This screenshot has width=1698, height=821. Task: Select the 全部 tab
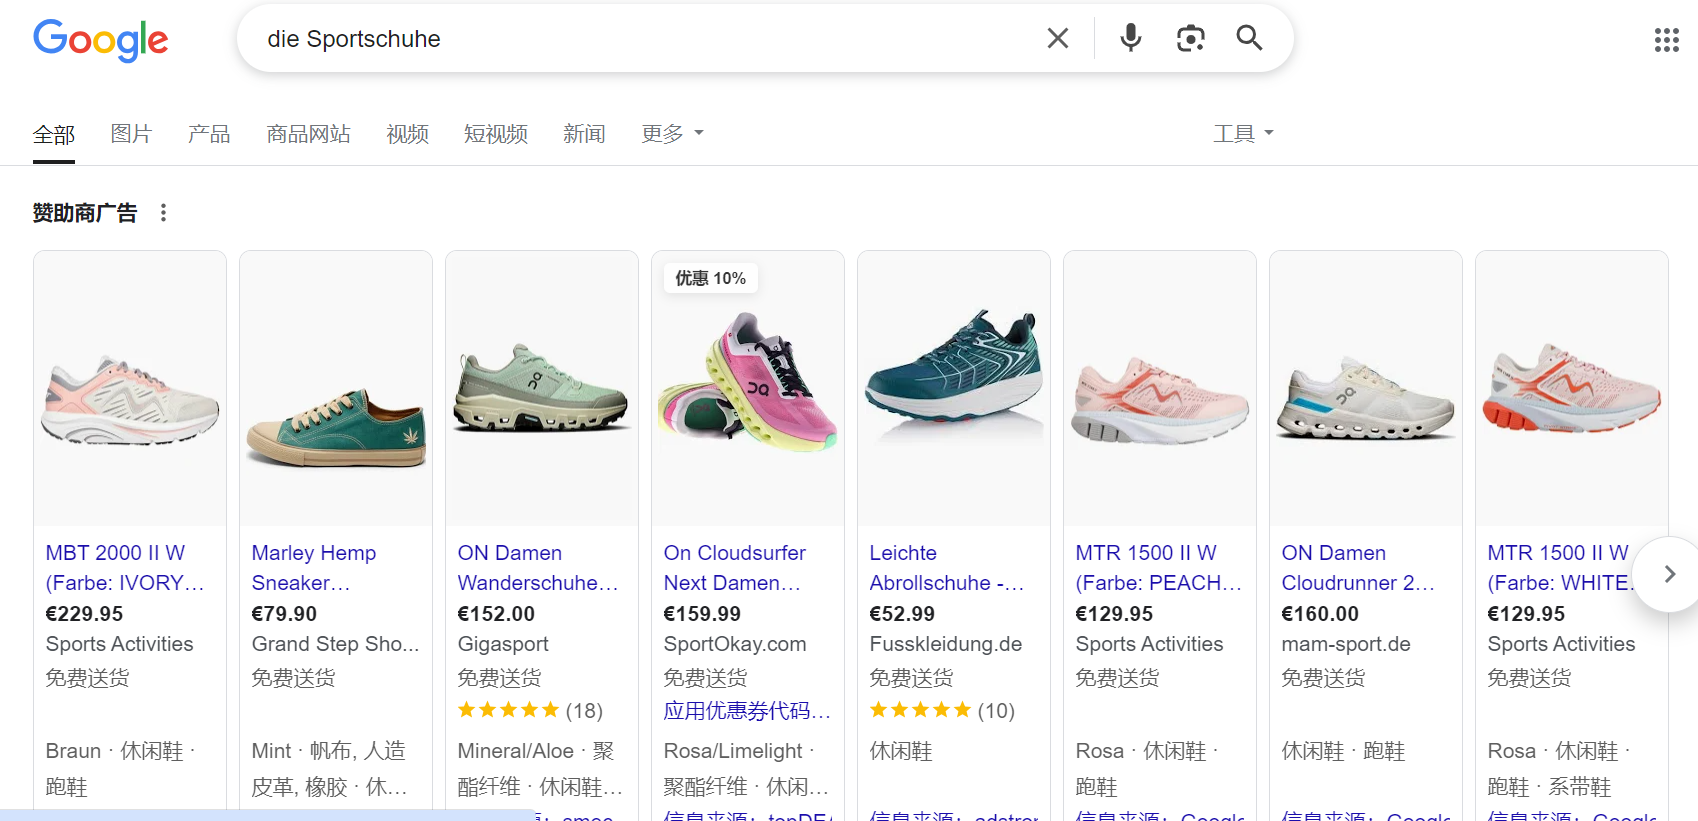pos(54,134)
